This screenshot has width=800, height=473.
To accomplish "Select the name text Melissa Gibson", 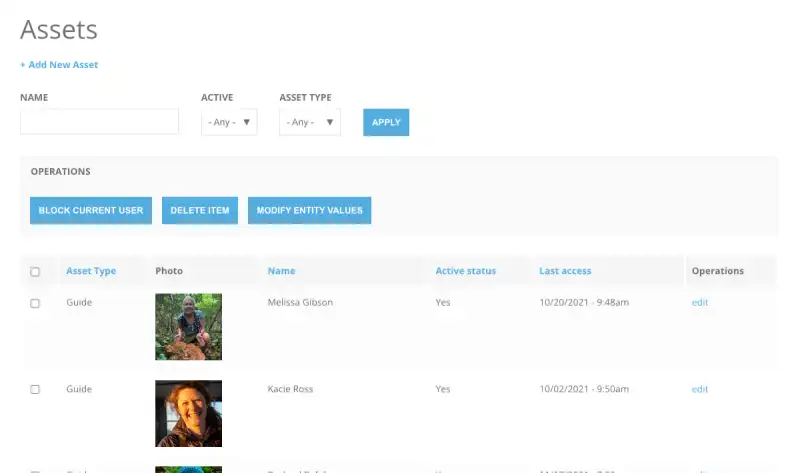I will (300, 302).
